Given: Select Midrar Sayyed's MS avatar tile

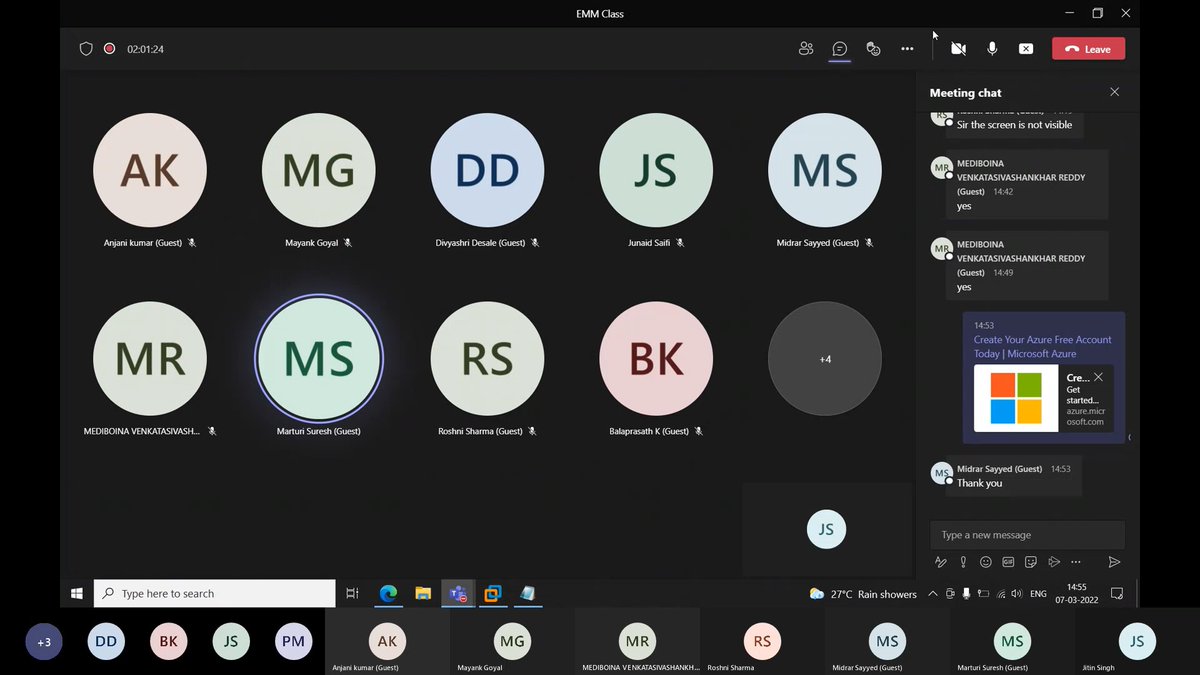Looking at the screenshot, I should pyautogui.click(x=825, y=170).
